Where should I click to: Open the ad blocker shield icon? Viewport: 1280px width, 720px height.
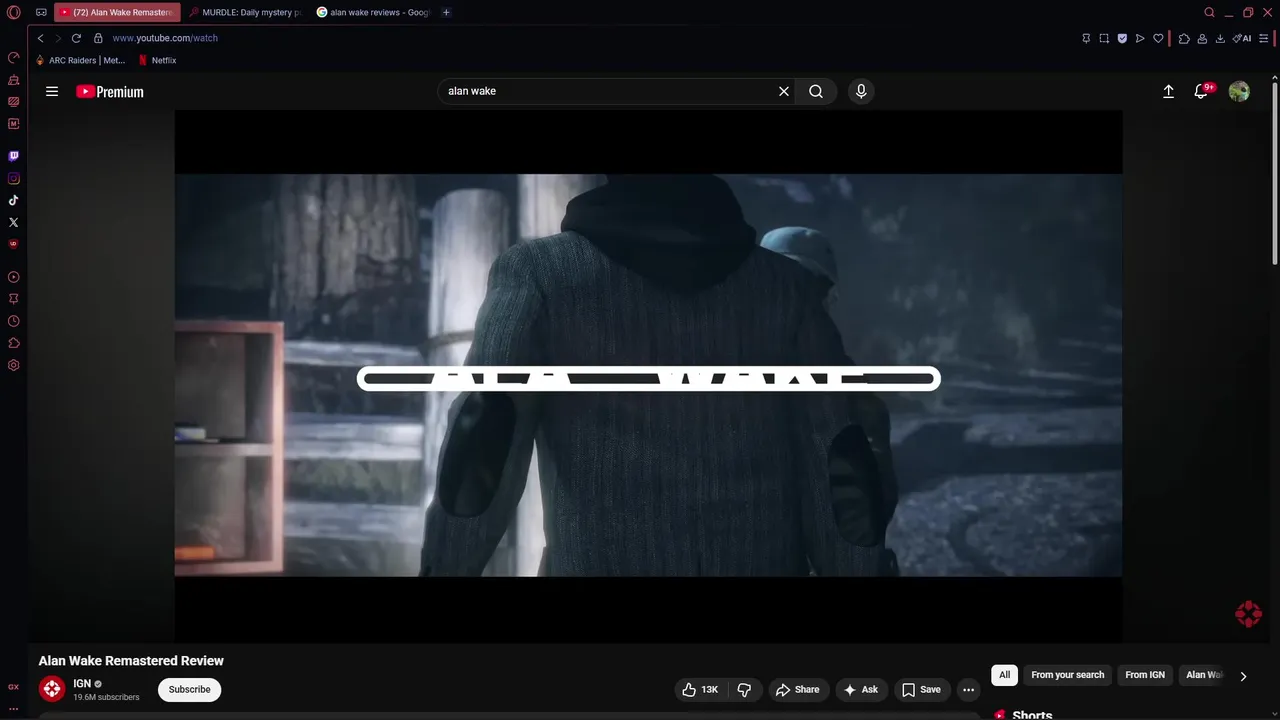pyautogui.click(x=1122, y=38)
